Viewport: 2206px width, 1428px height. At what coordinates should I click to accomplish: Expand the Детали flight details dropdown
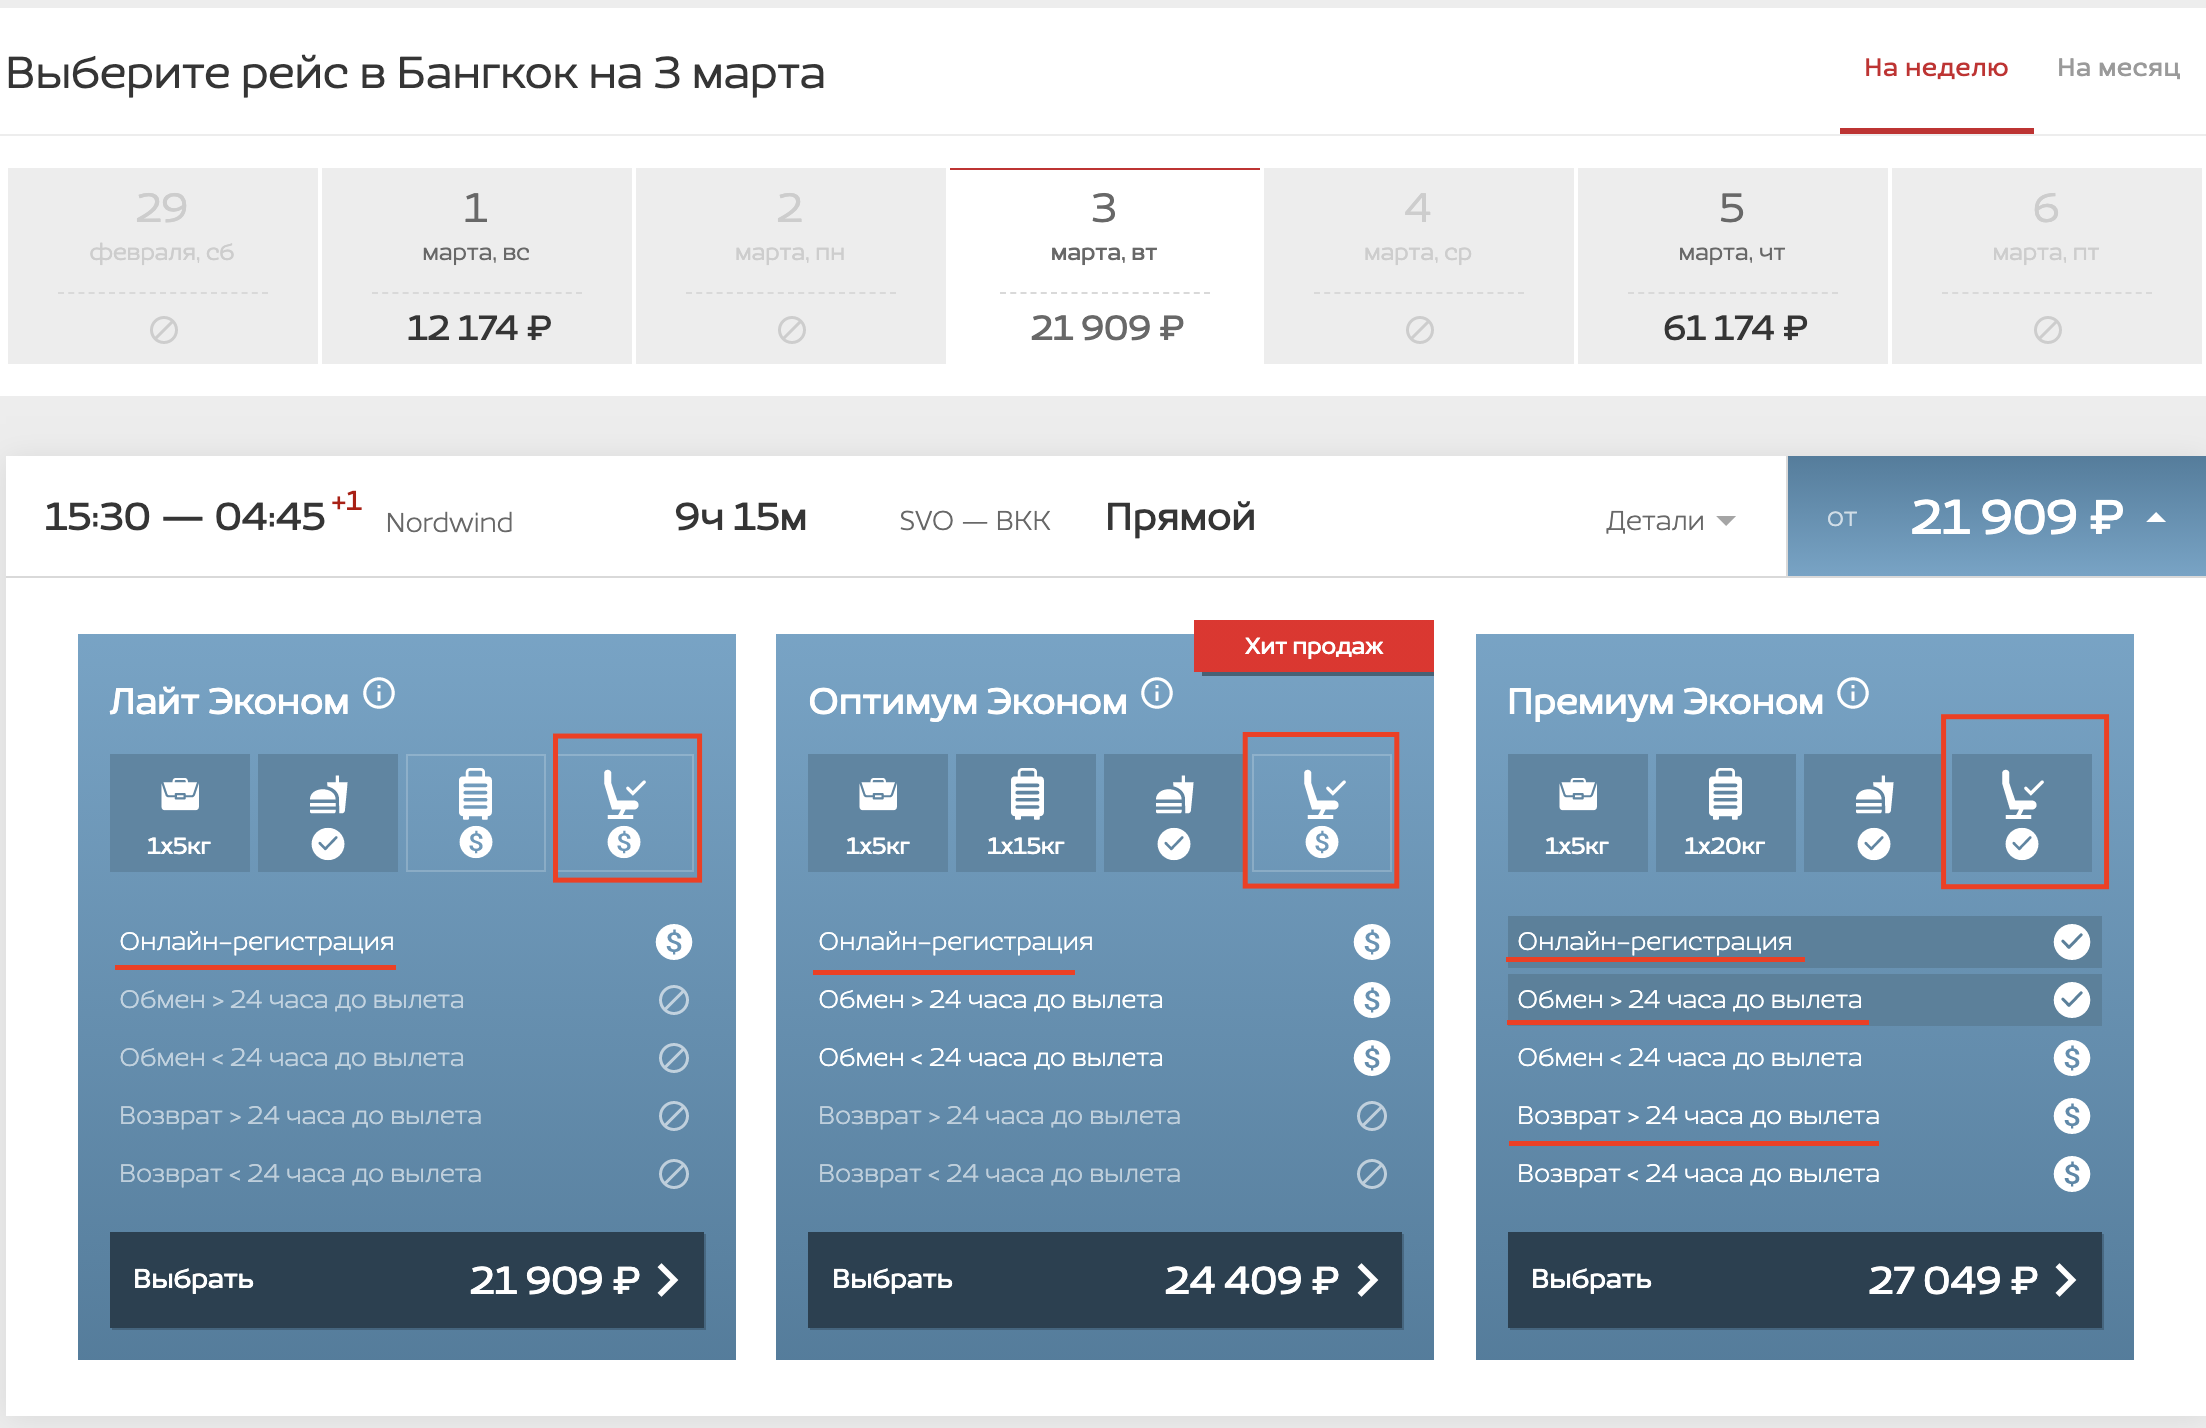pos(1670,520)
